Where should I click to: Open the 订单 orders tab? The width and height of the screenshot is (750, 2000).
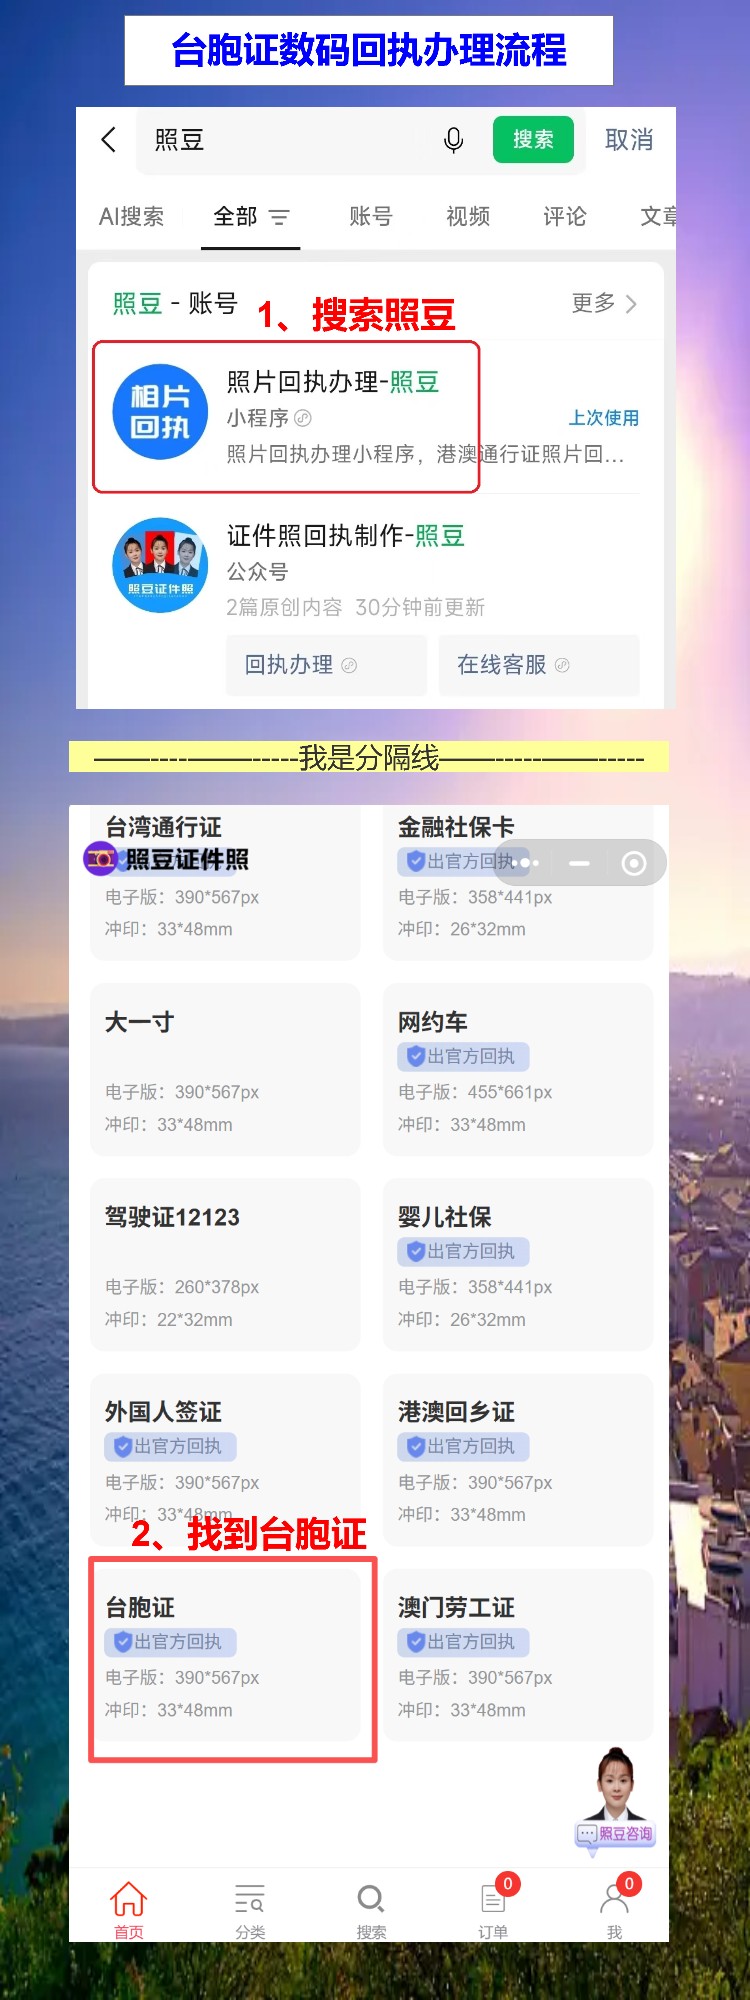point(493,1910)
